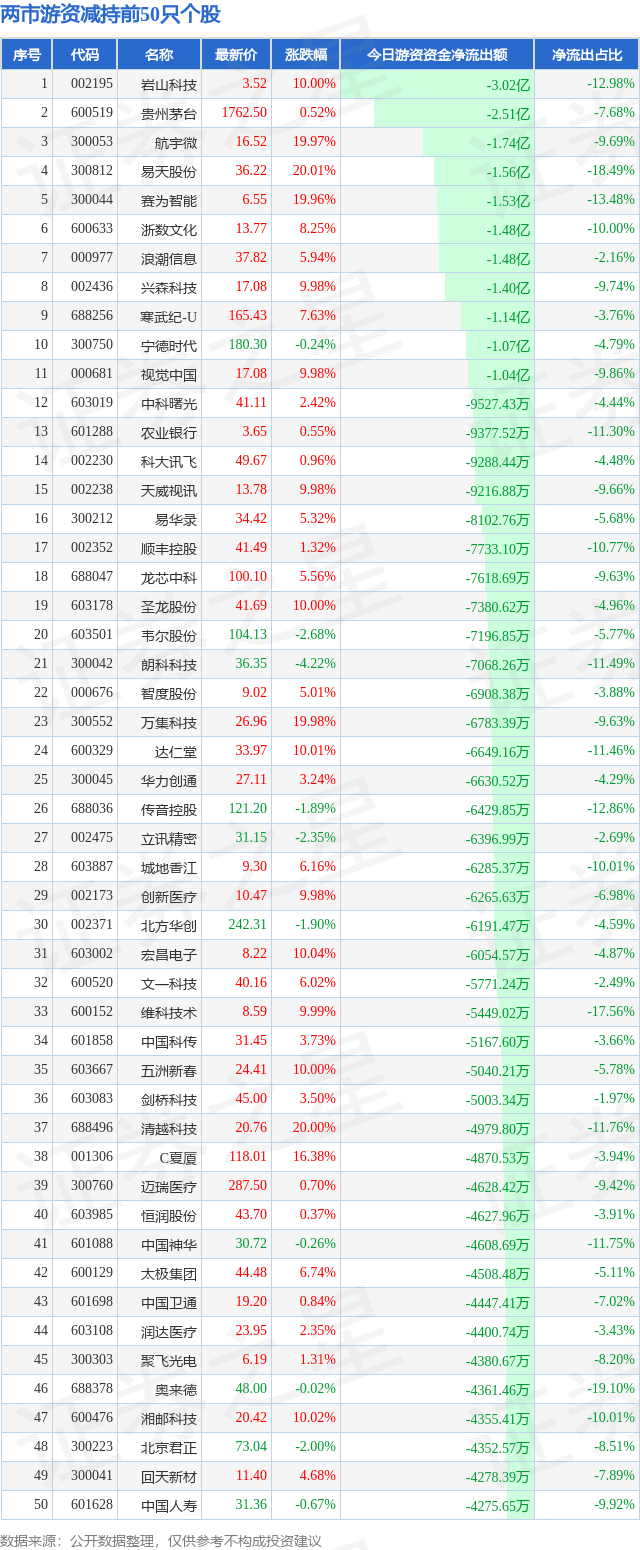This screenshot has height=1550, width=640.
Task: Click stock name 岩山科技
Action: tap(169, 84)
